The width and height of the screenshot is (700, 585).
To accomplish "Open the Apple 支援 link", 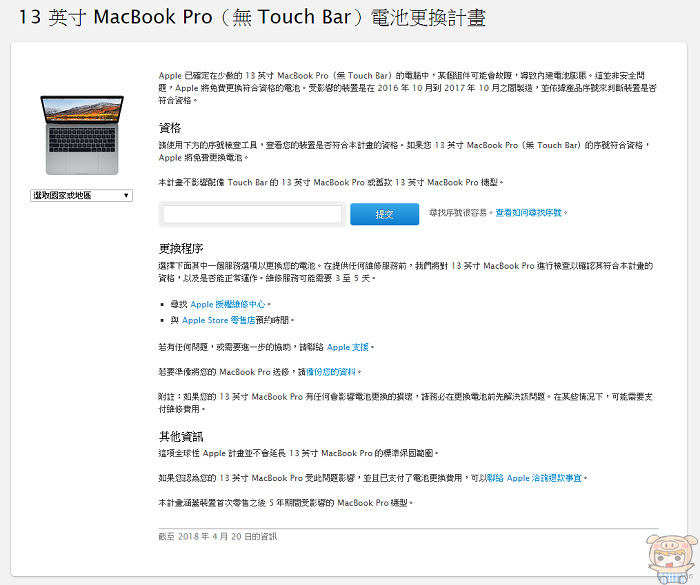I will [348, 347].
